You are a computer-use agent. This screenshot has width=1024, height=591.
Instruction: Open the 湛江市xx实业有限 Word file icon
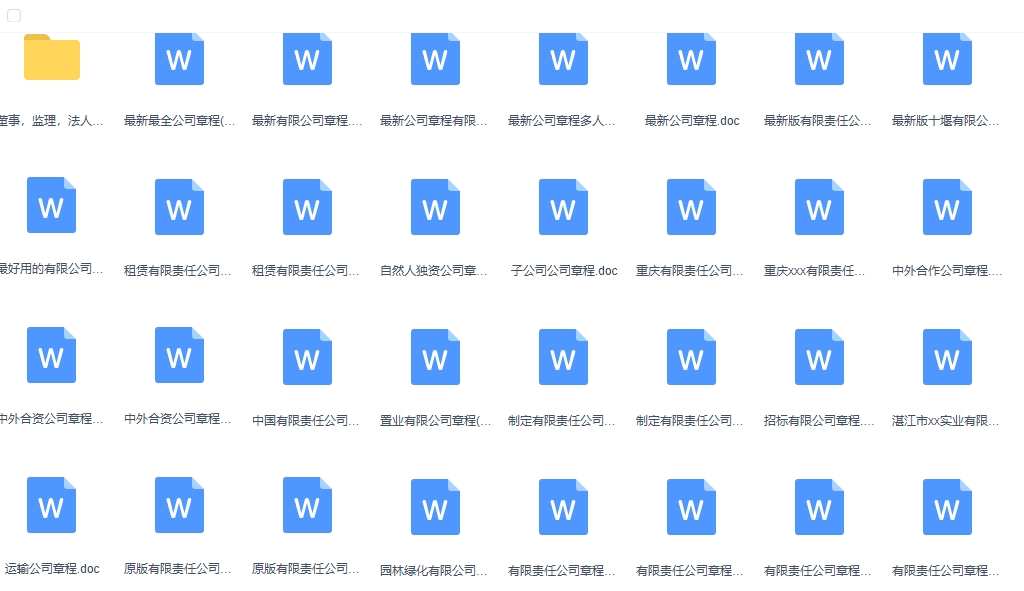click(x=947, y=356)
